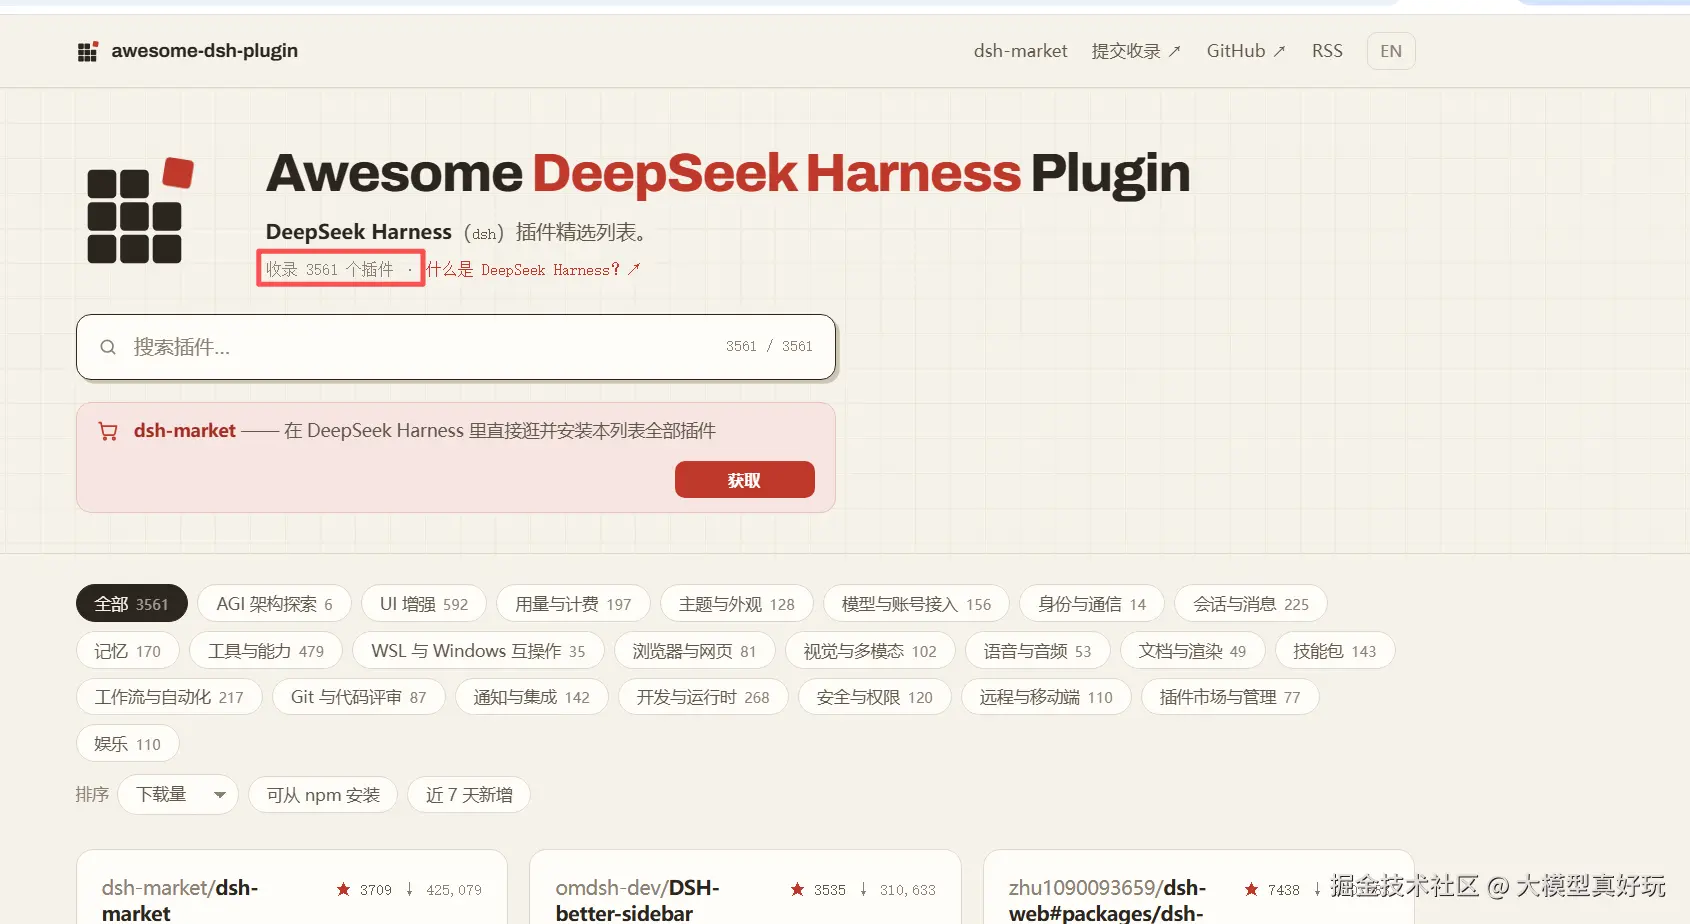1690x924 pixels.
Task: Filter by 语音与音频 category
Action: 1038,650
